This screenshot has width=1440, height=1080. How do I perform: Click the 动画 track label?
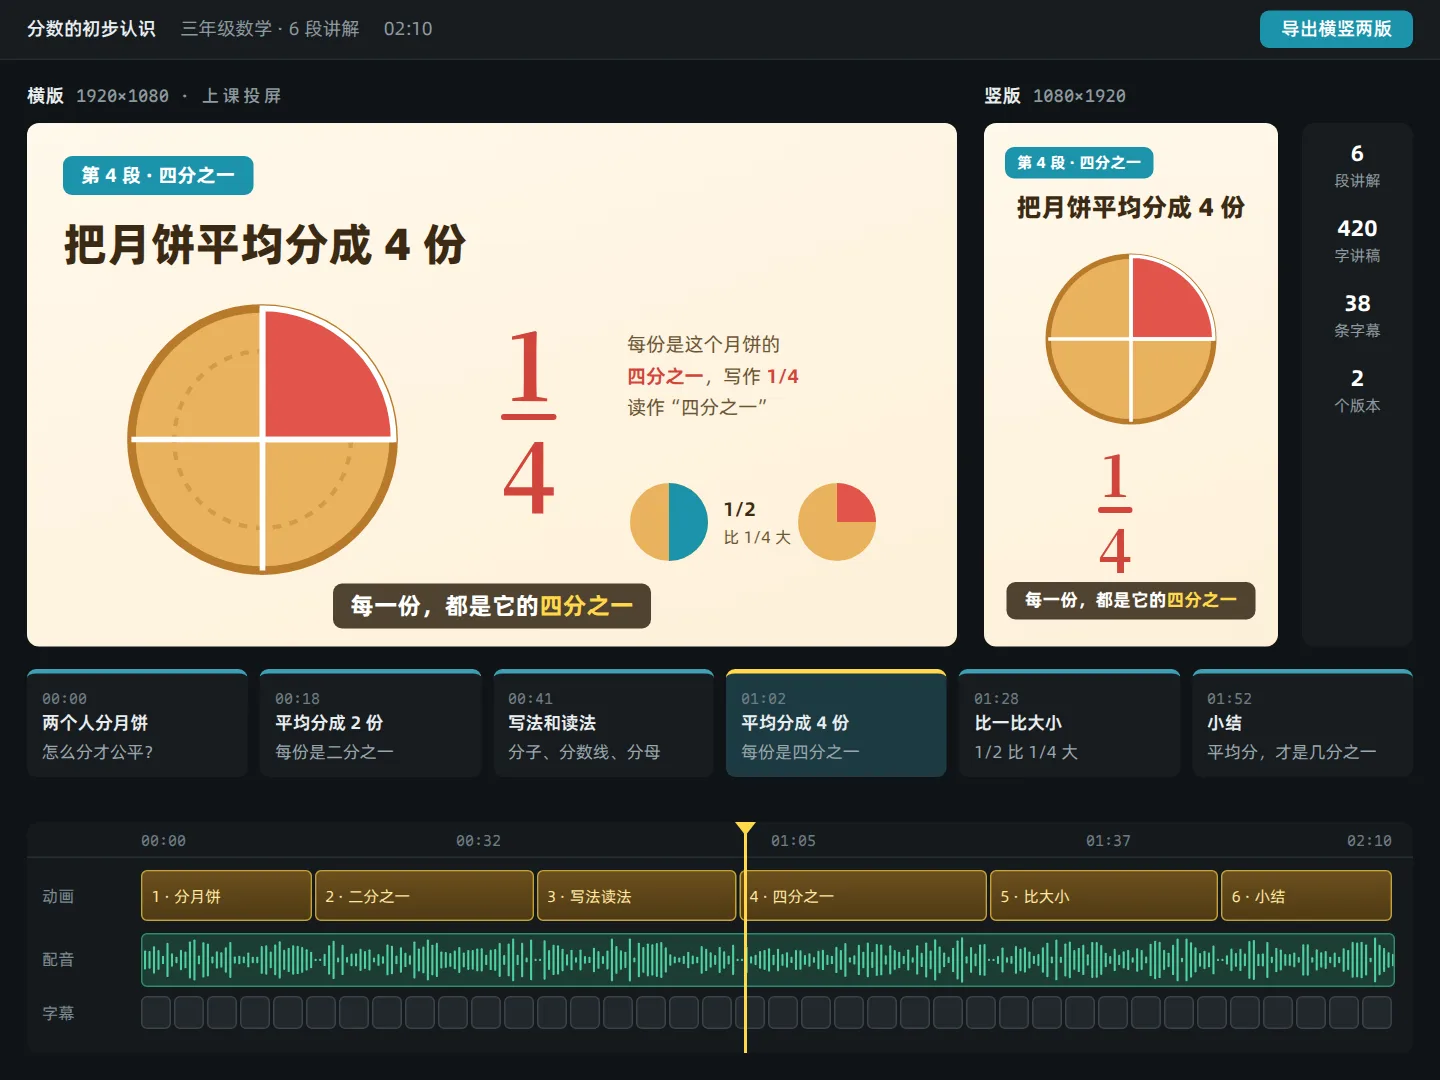pyautogui.click(x=58, y=896)
